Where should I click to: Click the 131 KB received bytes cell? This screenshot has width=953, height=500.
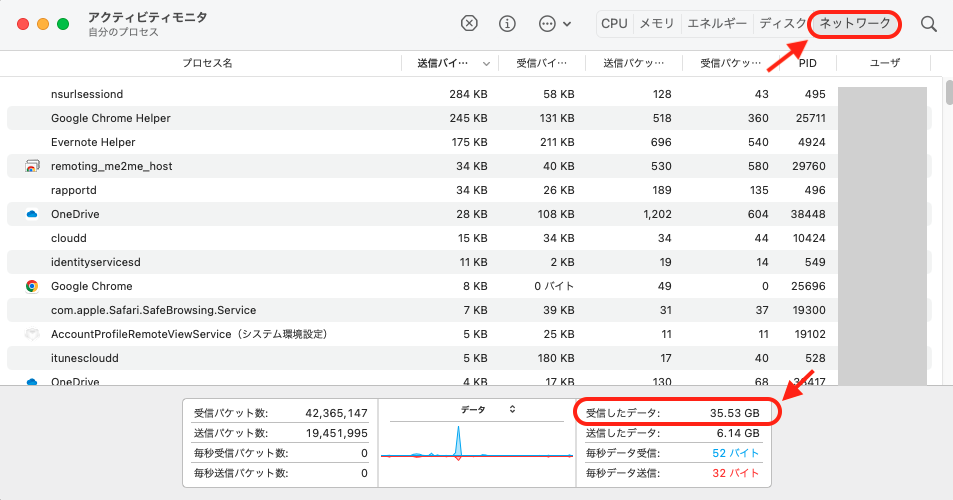coord(557,118)
